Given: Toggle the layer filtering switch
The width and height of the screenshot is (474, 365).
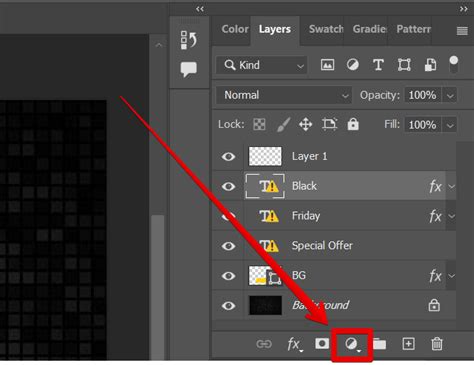Looking at the screenshot, I should [454, 64].
